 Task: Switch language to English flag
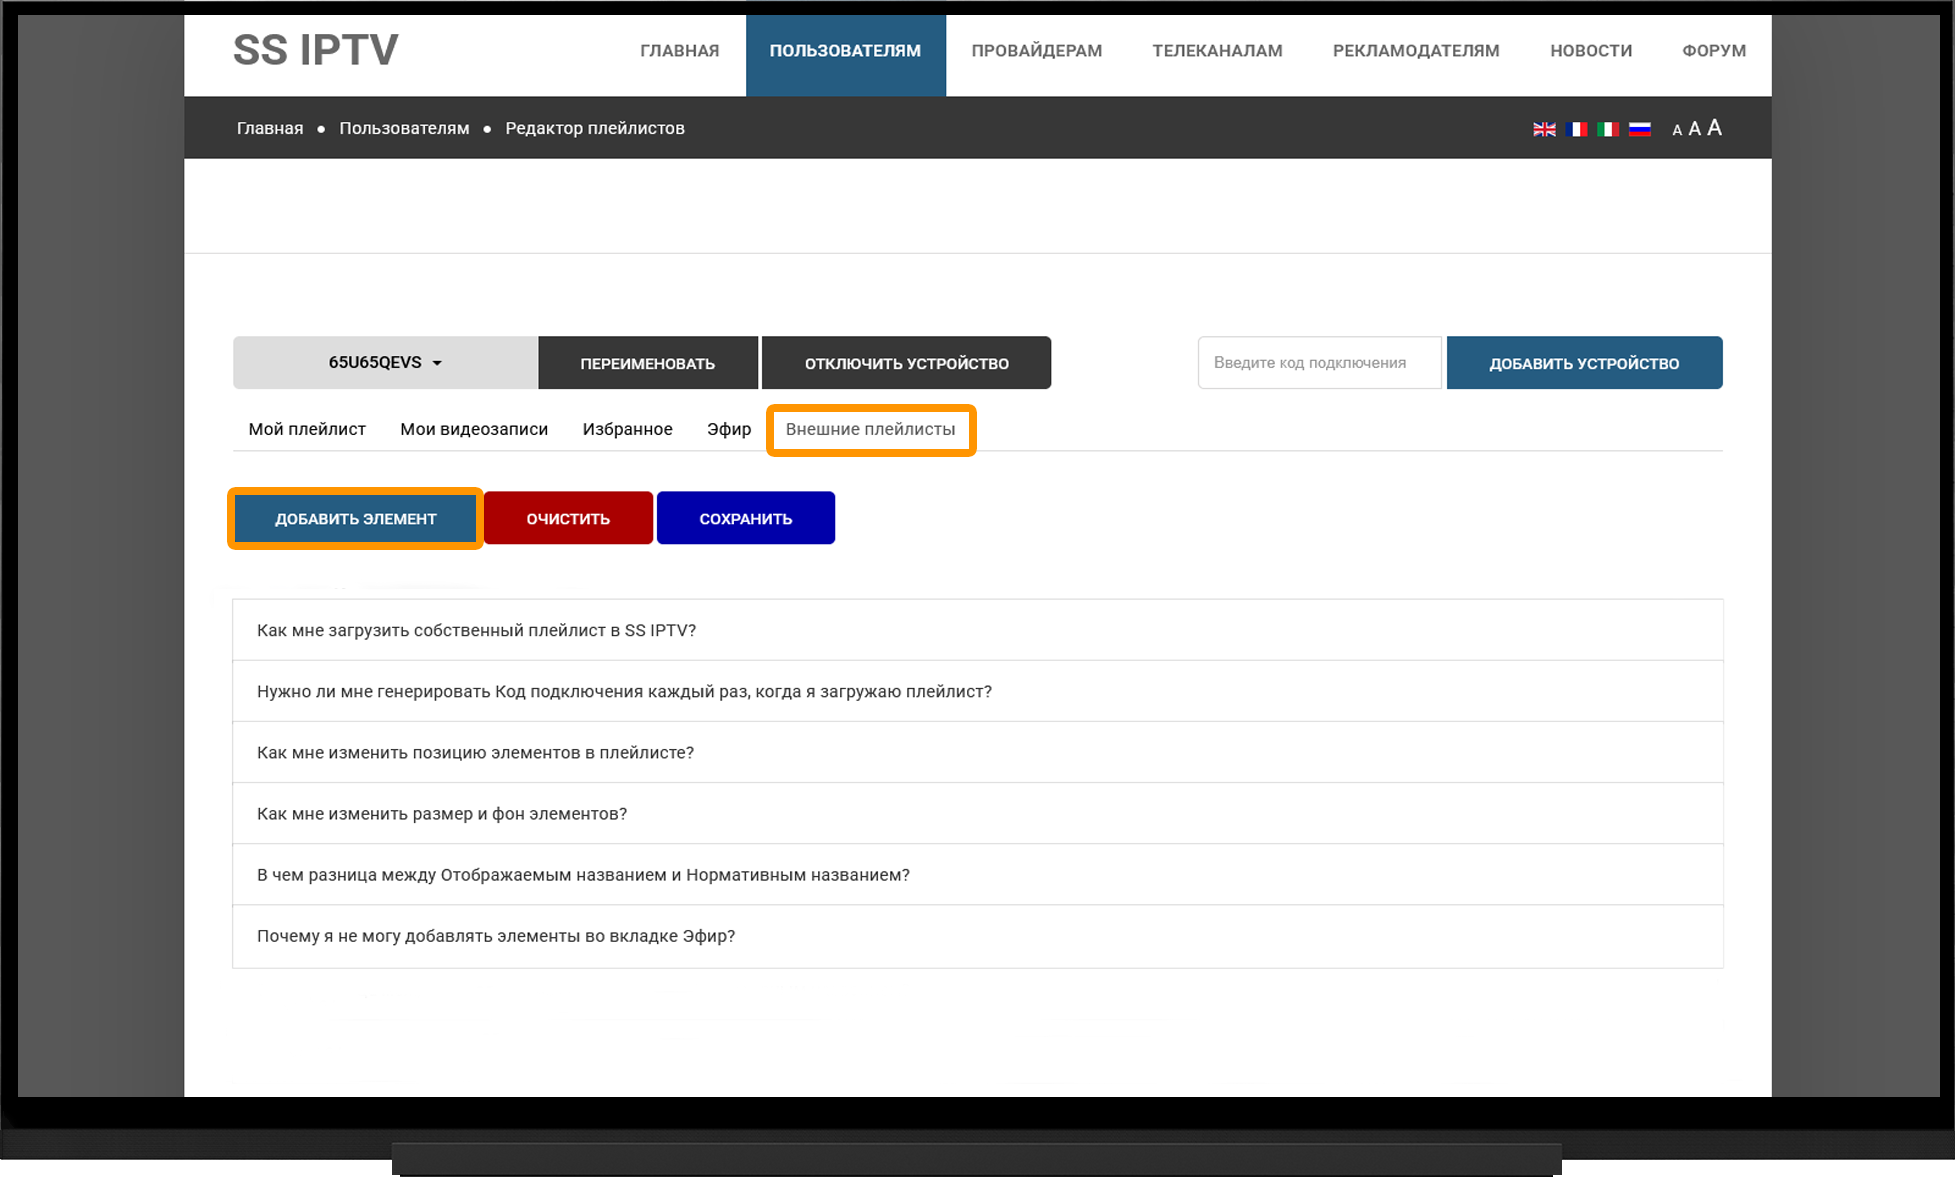(x=1544, y=129)
